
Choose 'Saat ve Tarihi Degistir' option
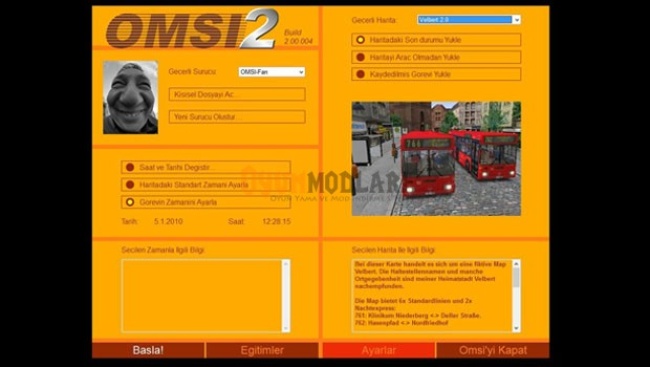pyautogui.click(x=206, y=167)
